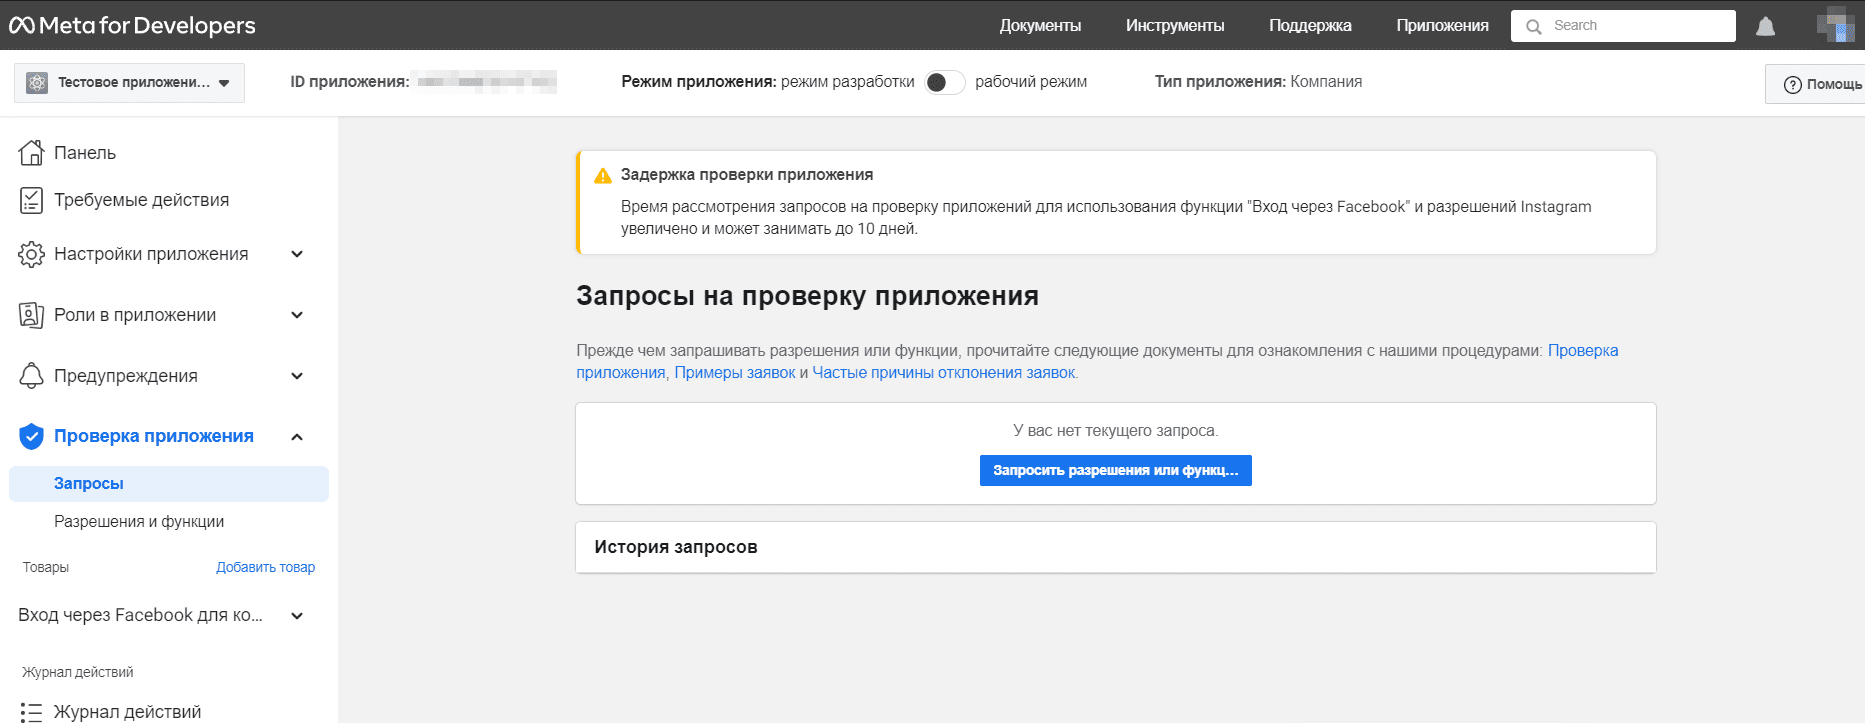
Task: Click Вход через Facebook для ко... label
Action: pyautogui.click(x=141, y=615)
